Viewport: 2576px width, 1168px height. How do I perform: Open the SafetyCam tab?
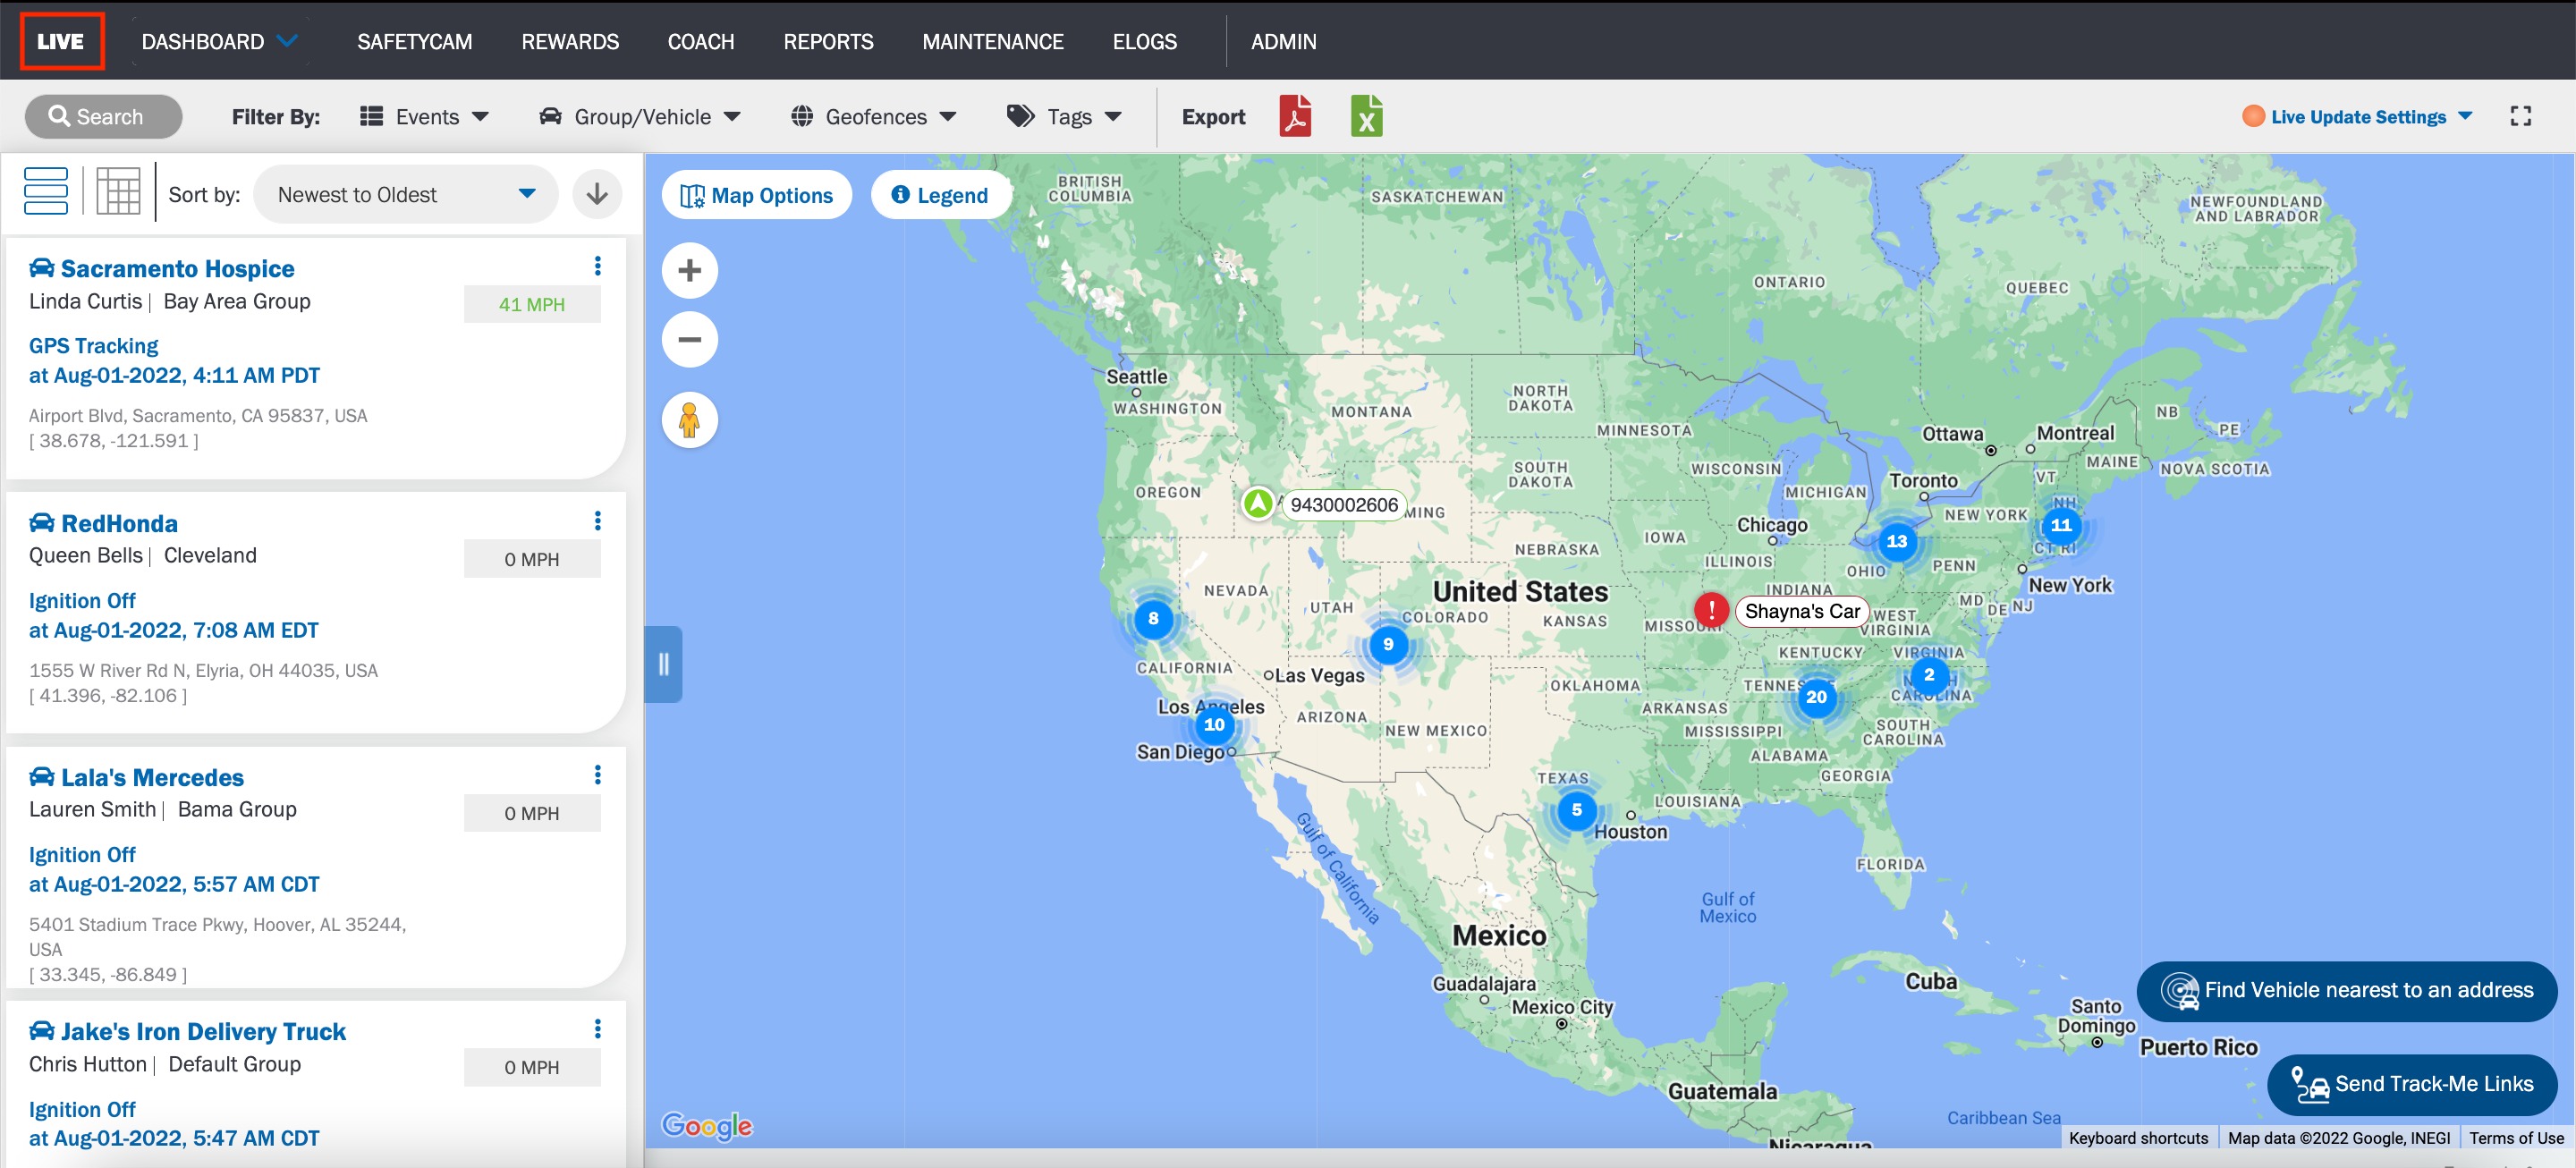point(415,41)
